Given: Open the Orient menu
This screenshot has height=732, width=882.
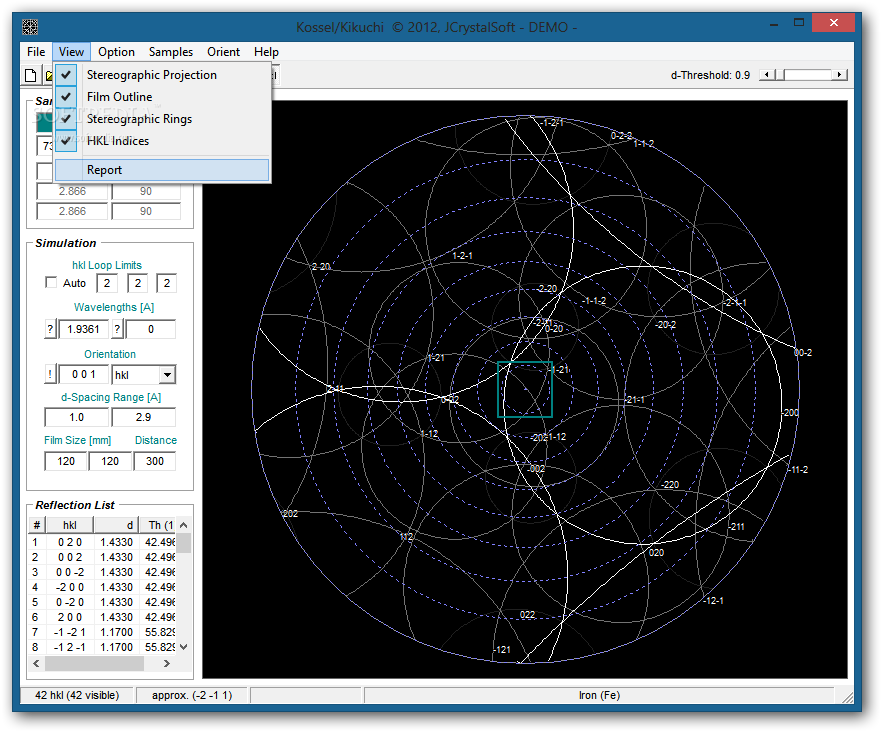Looking at the screenshot, I should point(223,52).
